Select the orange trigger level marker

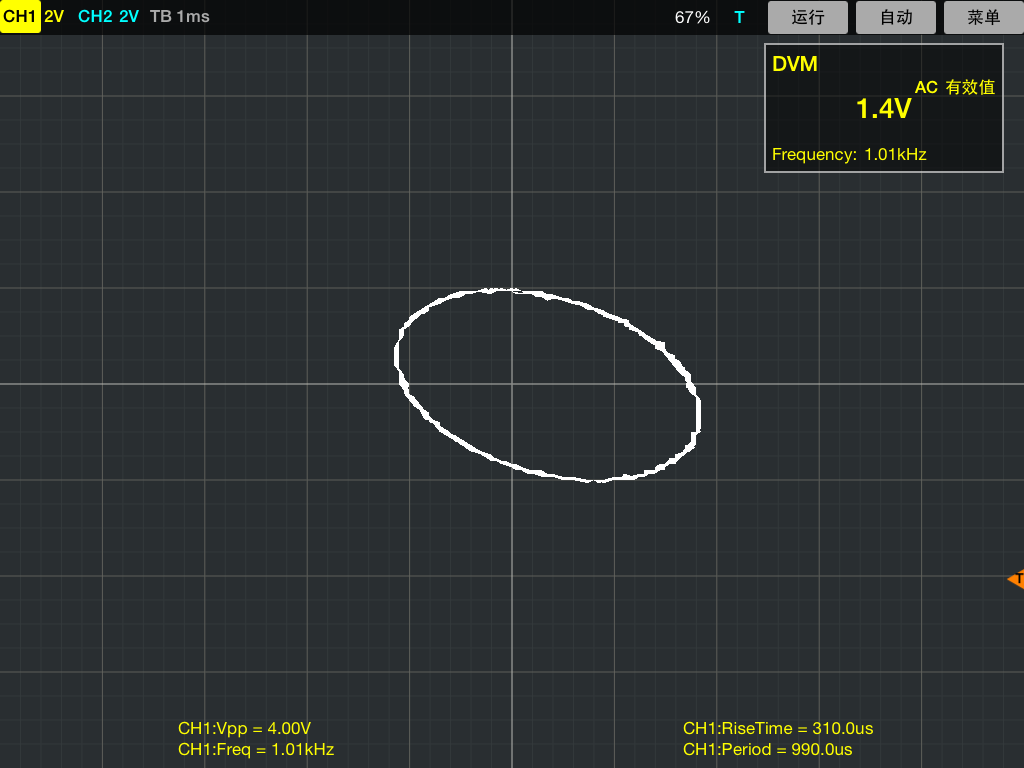pyautogui.click(x=1016, y=579)
